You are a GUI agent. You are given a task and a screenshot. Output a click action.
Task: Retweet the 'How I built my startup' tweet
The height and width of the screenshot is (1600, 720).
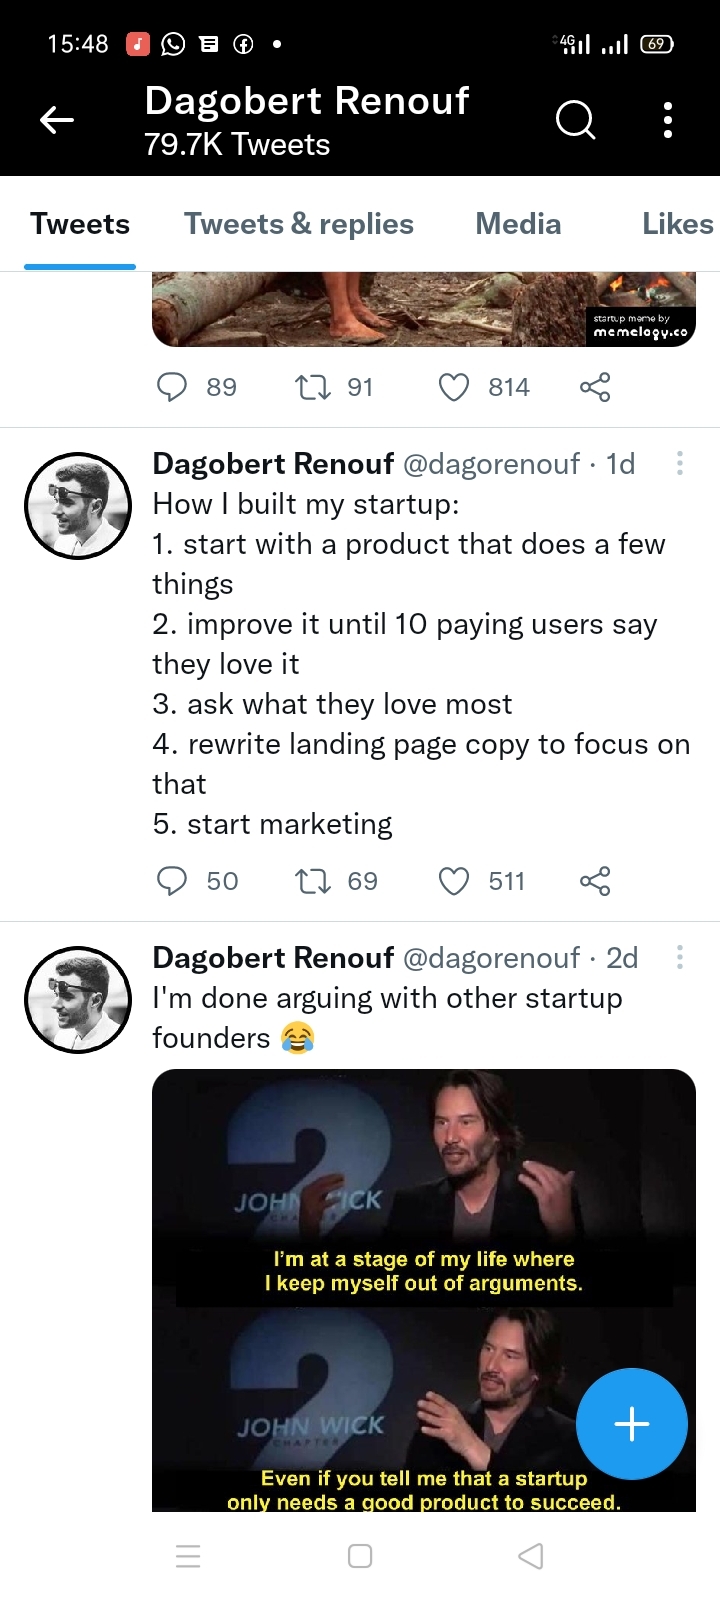coord(311,881)
